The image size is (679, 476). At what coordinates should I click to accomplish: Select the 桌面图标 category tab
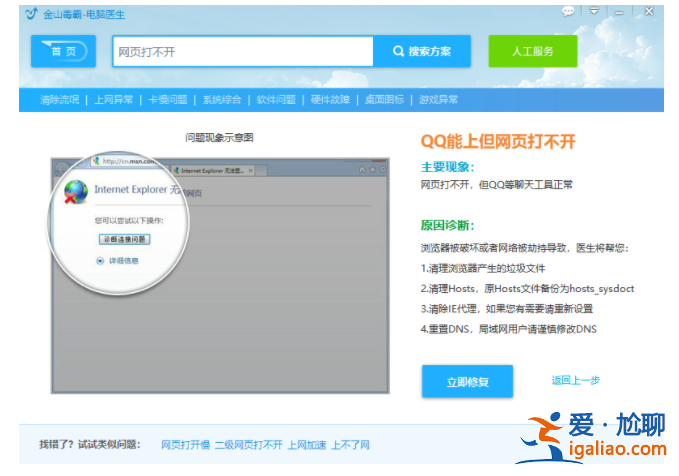384,100
